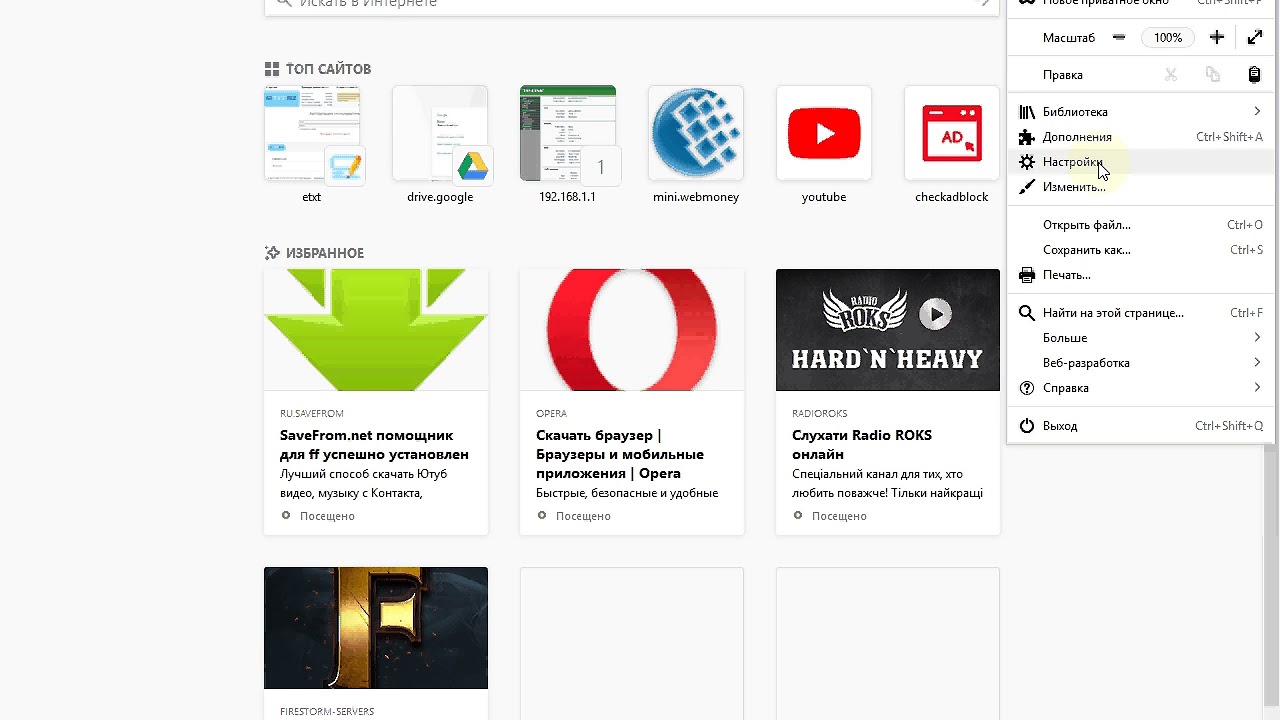
Task: Reset zoom via the 100% label
Action: 1167,38
